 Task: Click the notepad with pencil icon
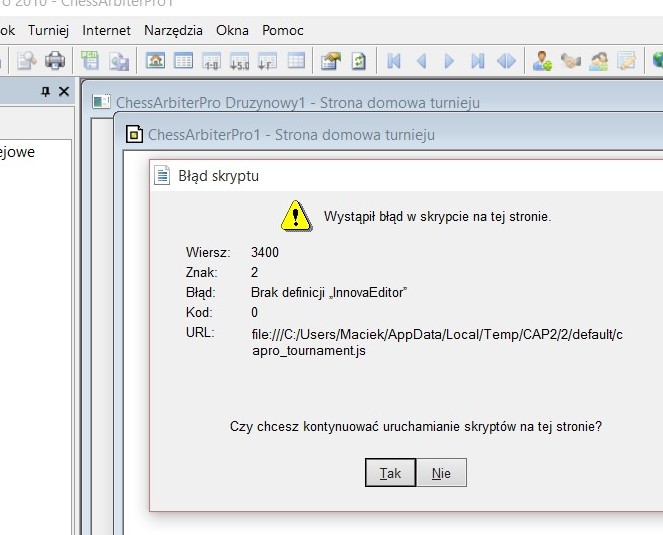point(627,61)
